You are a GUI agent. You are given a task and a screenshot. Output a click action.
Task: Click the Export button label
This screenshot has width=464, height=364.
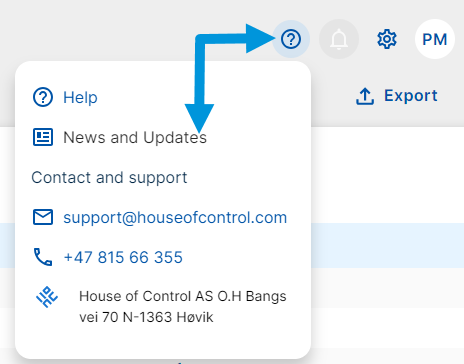tap(411, 96)
